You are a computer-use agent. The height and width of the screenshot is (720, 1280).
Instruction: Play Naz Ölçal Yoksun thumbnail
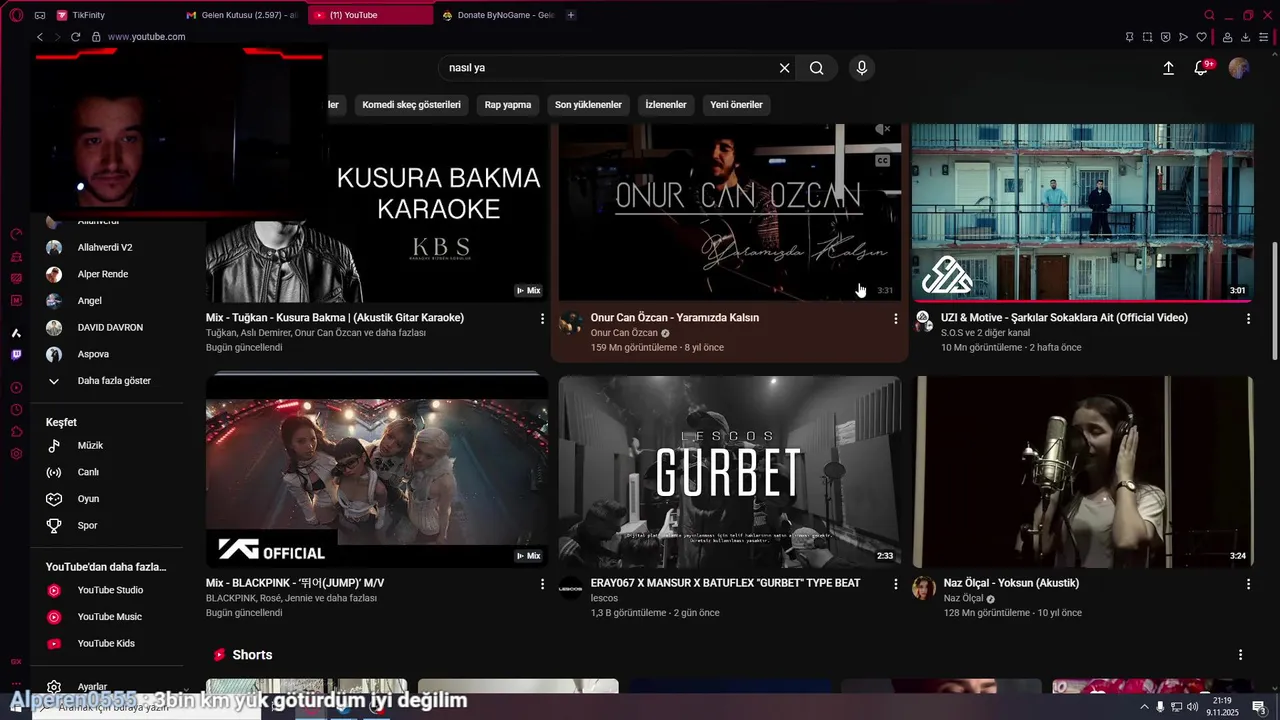point(1083,472)
